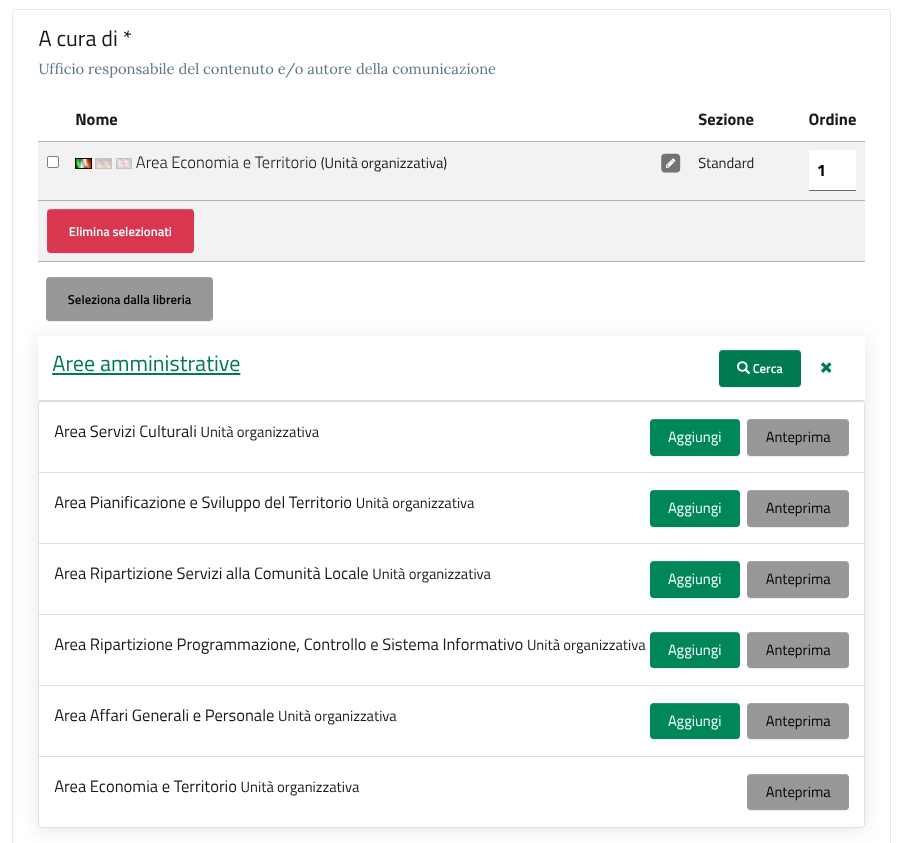Viewport: 906px width, 843px height.
Task: Preview Area Pianificazione e Sviluppo del Territorio
Action: 797,508
